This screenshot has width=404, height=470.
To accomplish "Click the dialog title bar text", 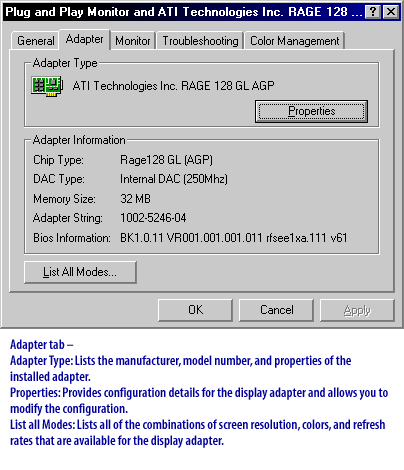I will [x=184, y=12].
